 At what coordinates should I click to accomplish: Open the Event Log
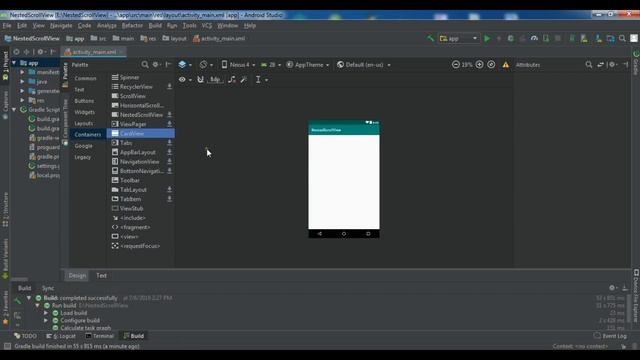610,336
